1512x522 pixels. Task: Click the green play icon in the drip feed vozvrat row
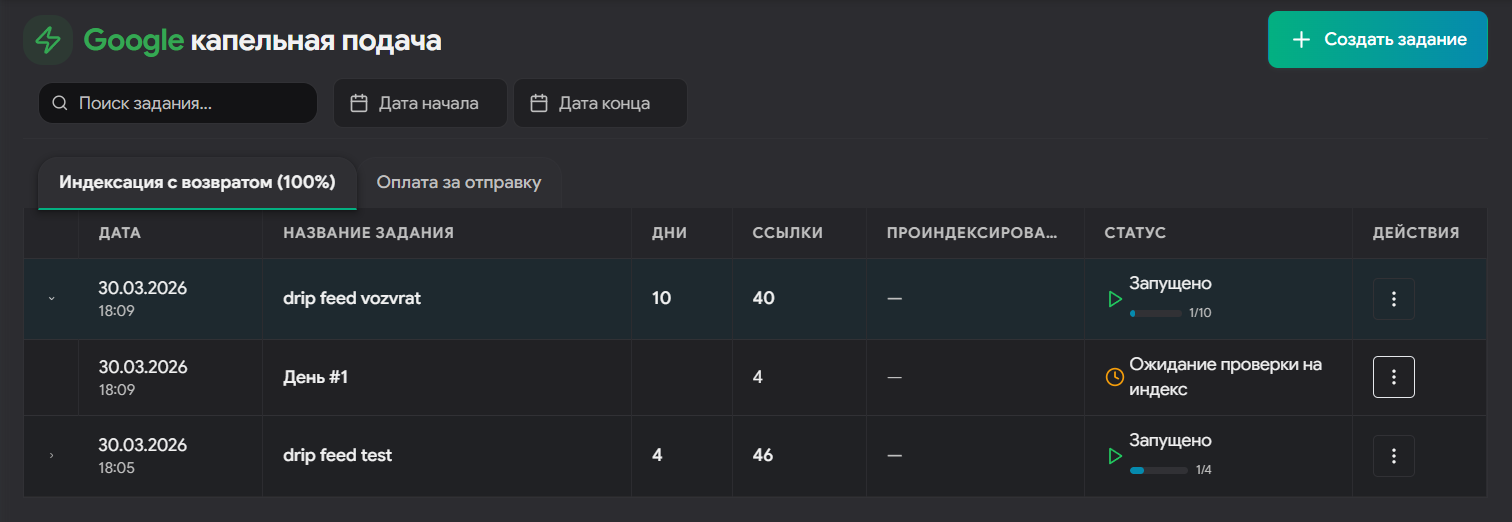pyautogui.click(x=1115, y=299)
